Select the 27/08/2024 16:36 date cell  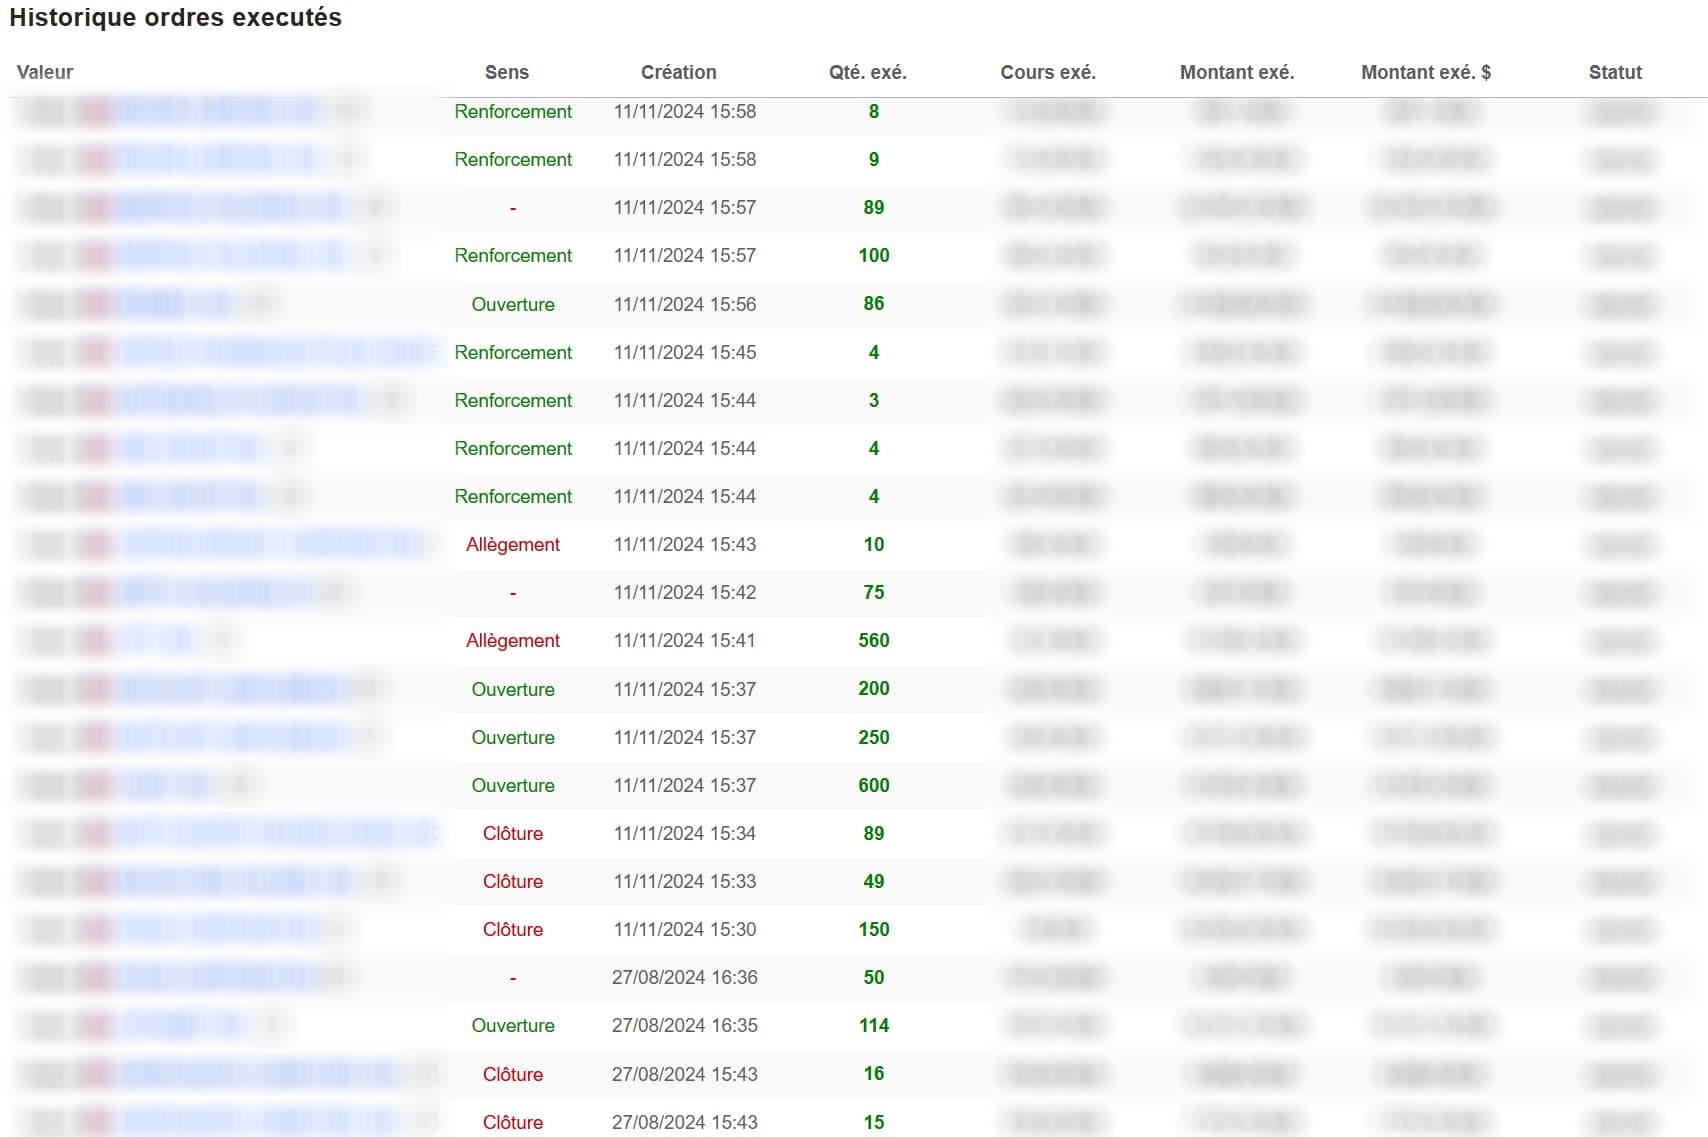[684, 977]
